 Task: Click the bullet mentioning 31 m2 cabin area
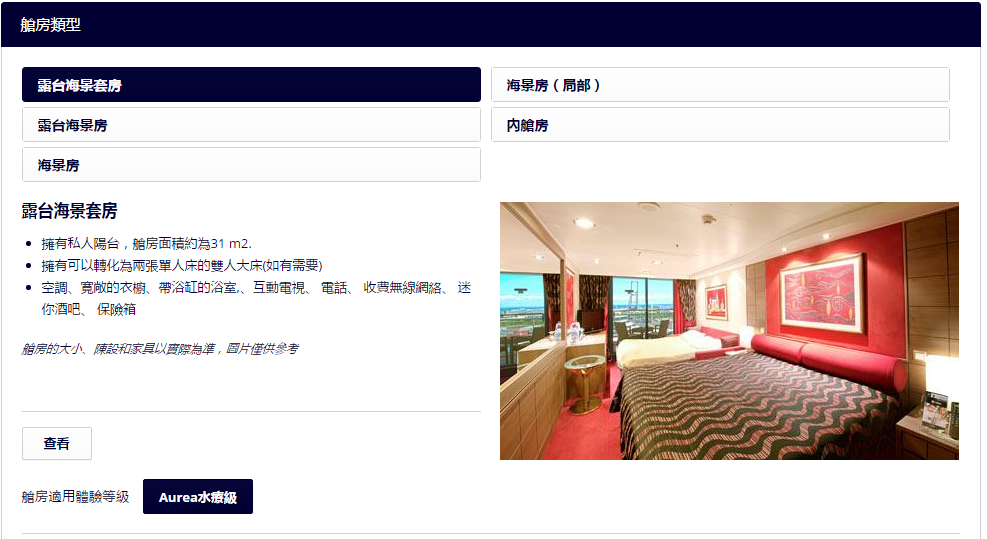pos(147,244)
